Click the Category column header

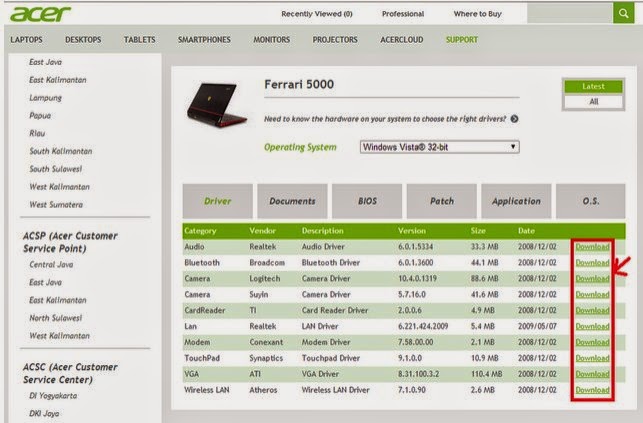pyautogui.click(x=200, y=231)
